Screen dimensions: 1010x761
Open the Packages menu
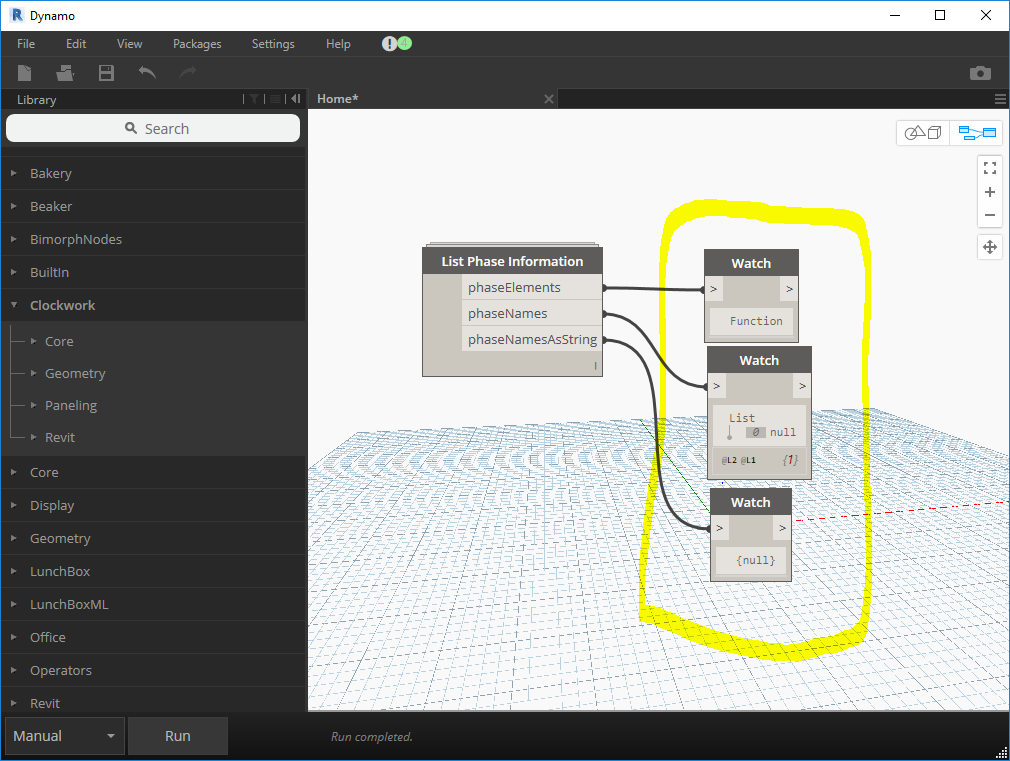coord(197,44)
